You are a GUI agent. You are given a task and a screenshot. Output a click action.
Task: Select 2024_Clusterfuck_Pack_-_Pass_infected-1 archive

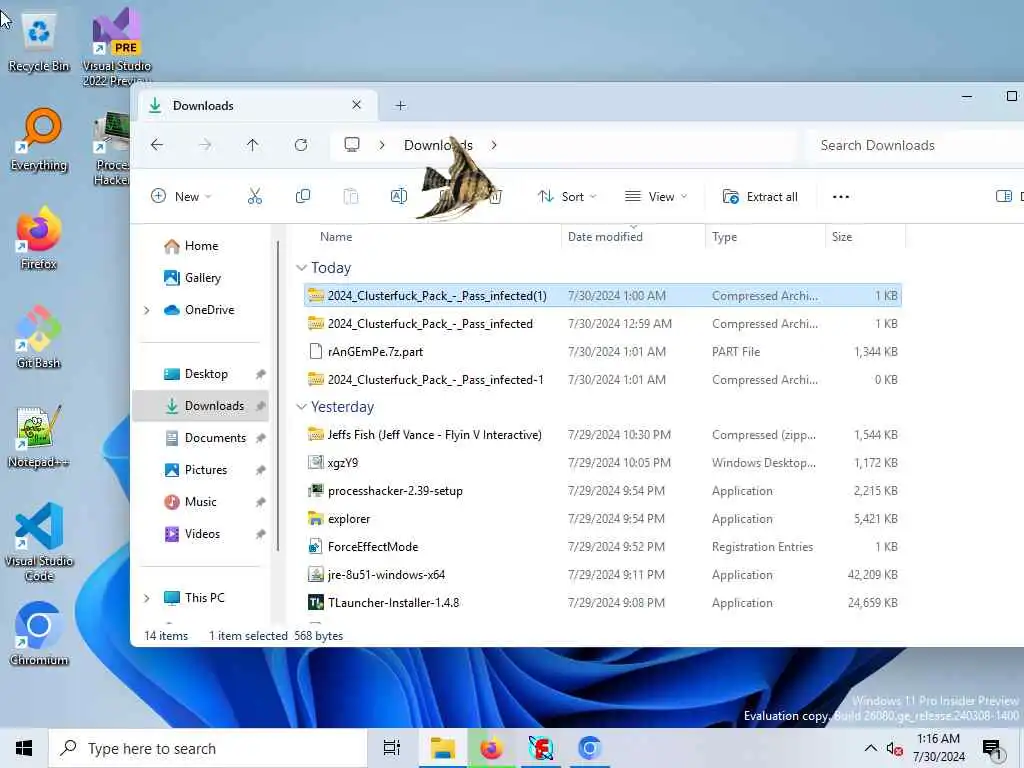click(602, 380)
